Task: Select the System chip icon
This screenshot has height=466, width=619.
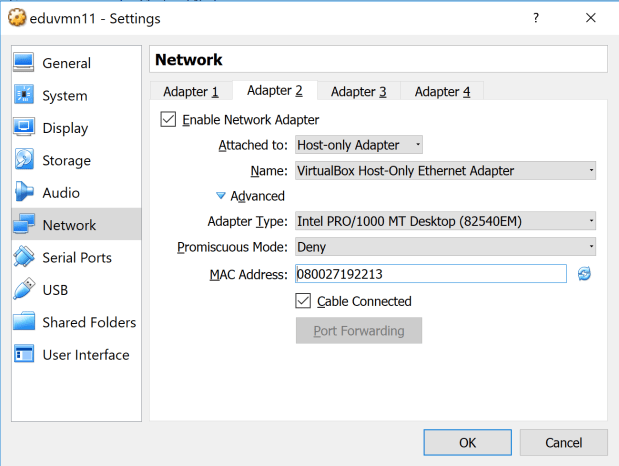Action: pos(25,96)
